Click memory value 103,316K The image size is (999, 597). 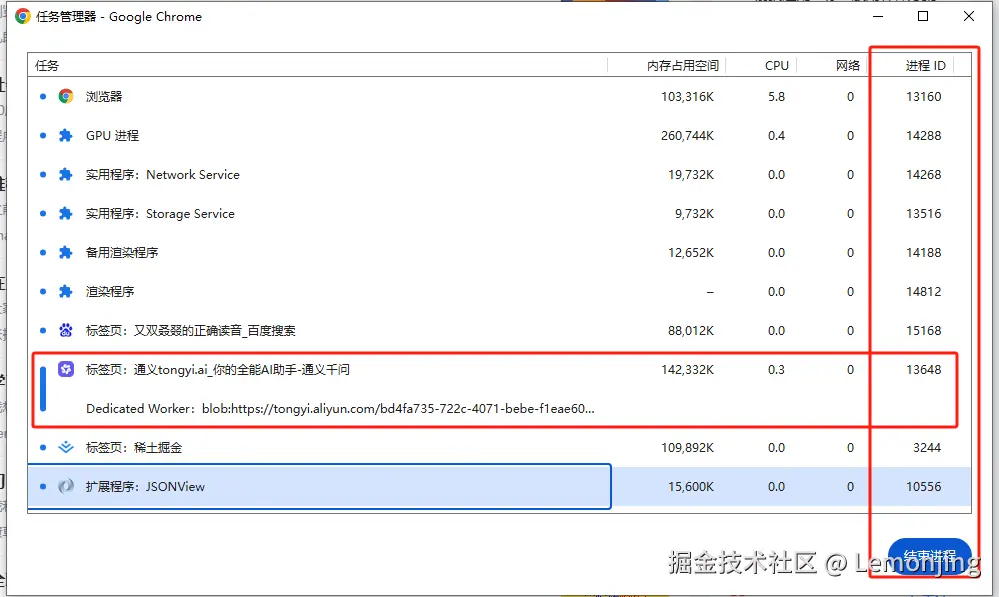(687, 96)
